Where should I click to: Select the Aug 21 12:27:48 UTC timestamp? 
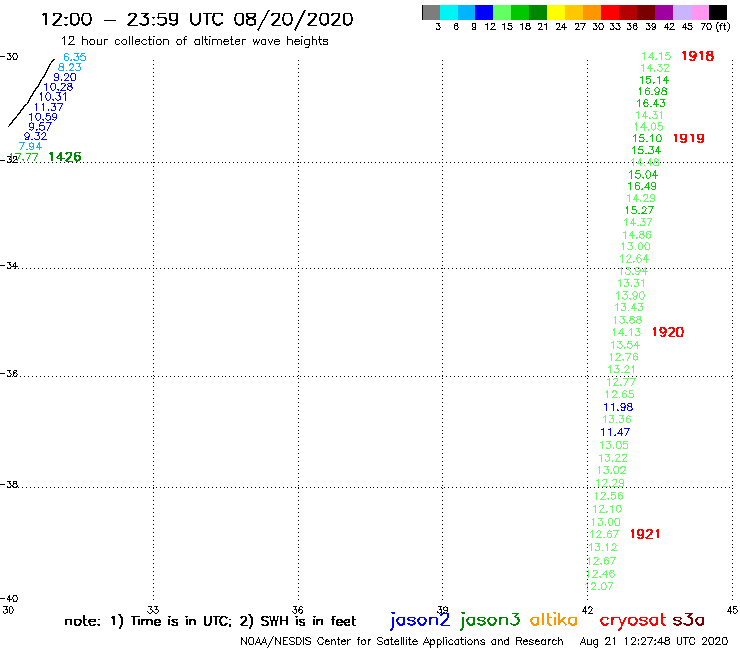click(654, 642)
